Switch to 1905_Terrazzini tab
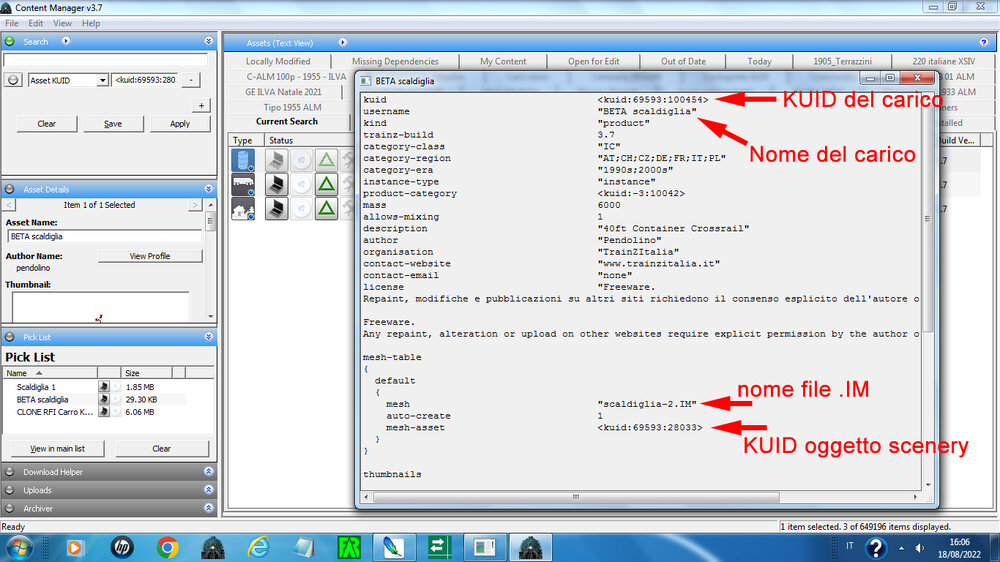The width and height of the screenshot is (1000, 562). point(842,61)
